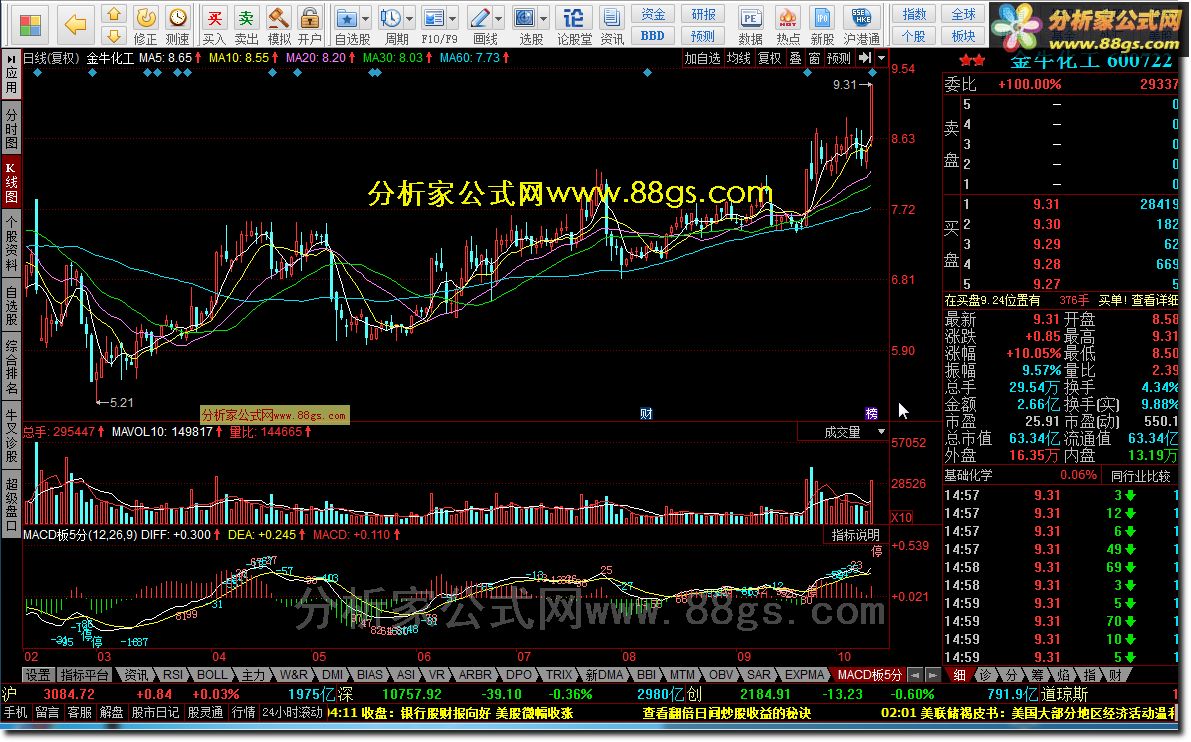This screenshot has height=742, width=1191.
Task: Toggle 均线 moving averages display
Action: tap(738, 58)
